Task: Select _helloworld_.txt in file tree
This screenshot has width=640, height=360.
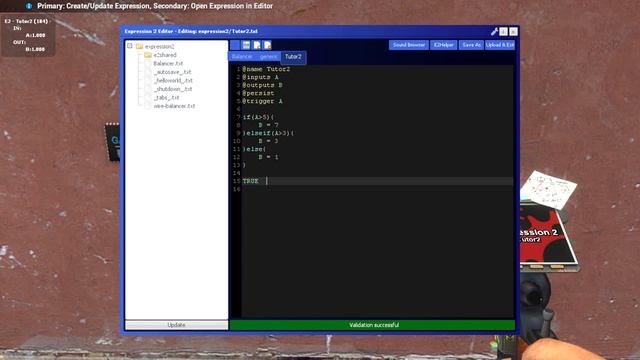Action: coord(173,80)
